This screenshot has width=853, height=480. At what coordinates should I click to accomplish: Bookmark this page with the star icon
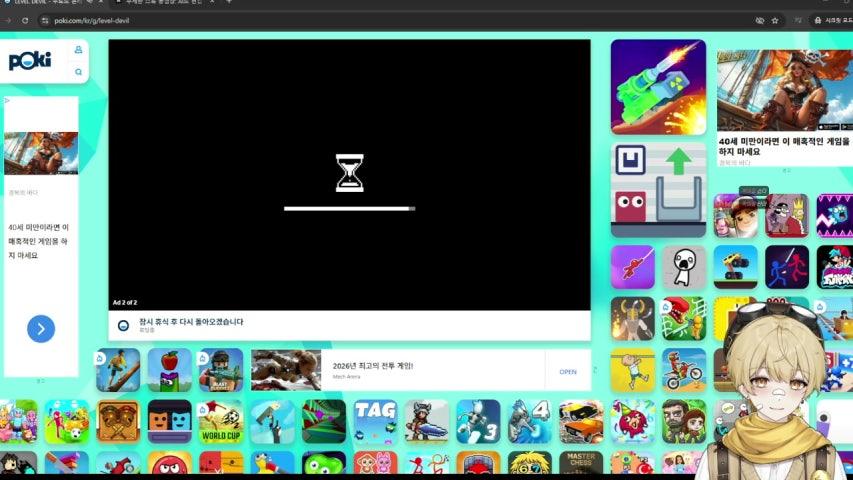(x=775, y=21)
